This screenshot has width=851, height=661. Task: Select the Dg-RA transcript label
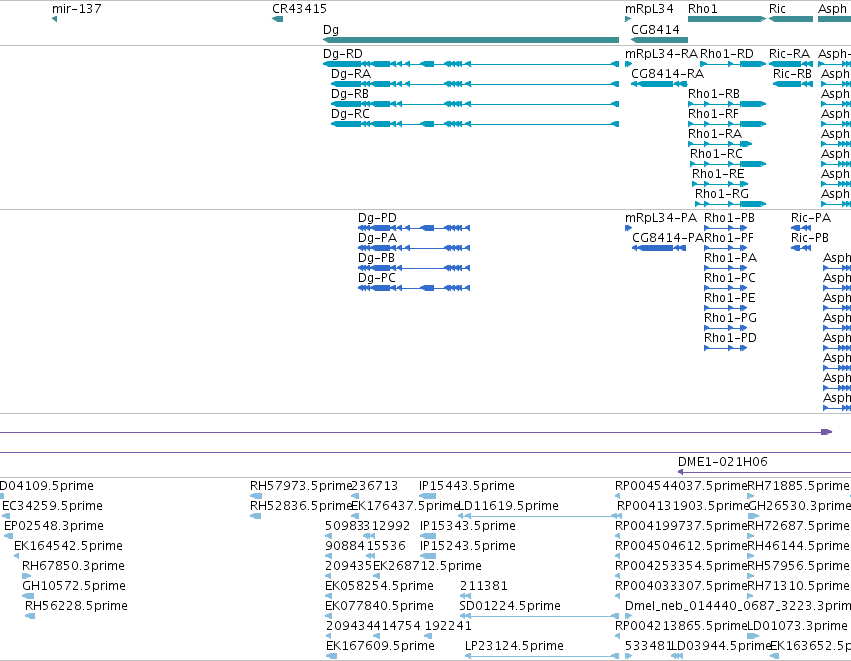tap(351, 74)
